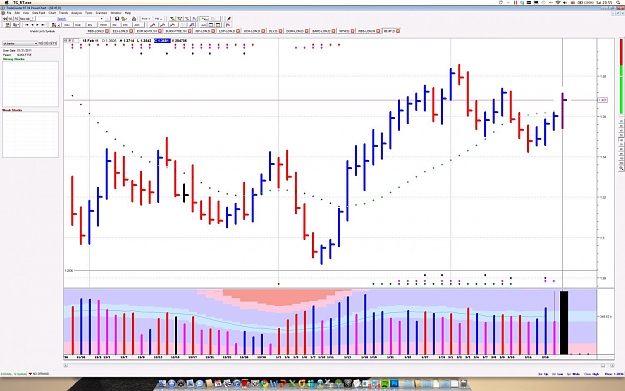Click the Search link in toolbar
The image size is (625, 391).
[x=62, y=19]
